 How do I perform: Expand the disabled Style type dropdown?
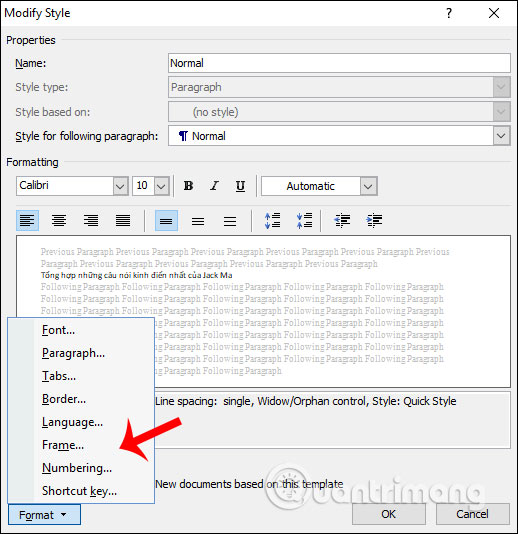(x=501, y=87)
